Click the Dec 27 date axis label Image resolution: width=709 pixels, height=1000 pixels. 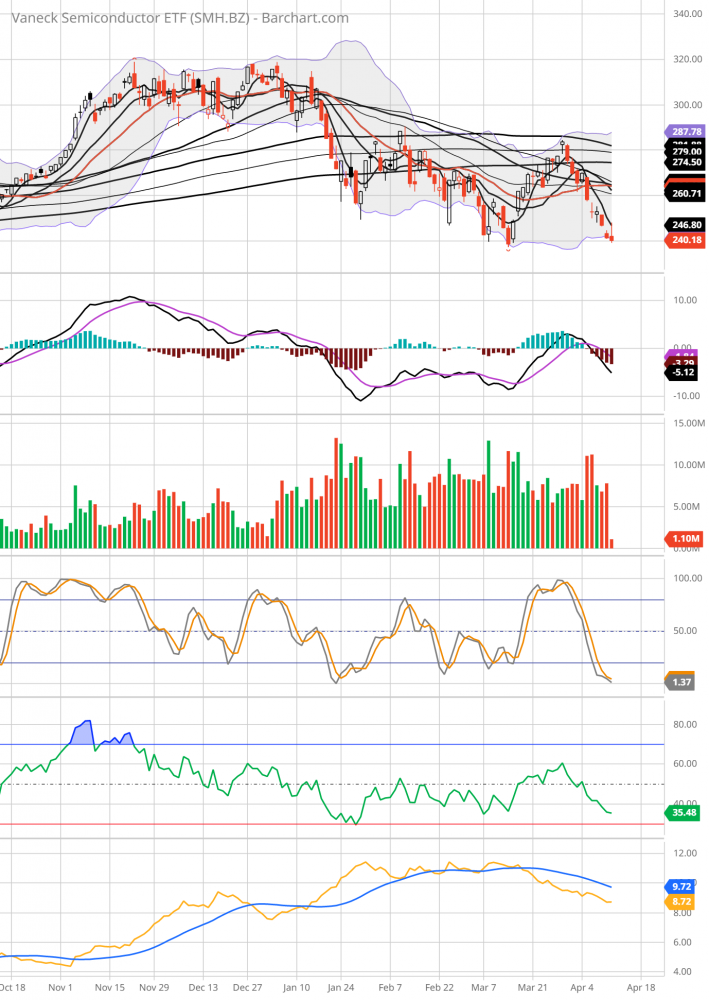(248, 985)
